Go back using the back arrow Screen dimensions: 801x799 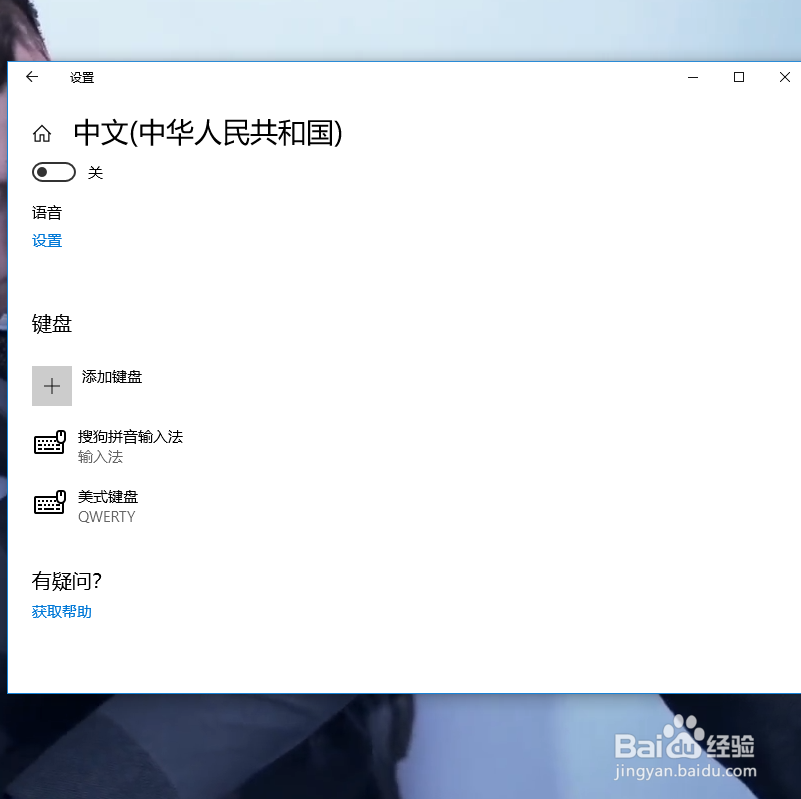32,77
